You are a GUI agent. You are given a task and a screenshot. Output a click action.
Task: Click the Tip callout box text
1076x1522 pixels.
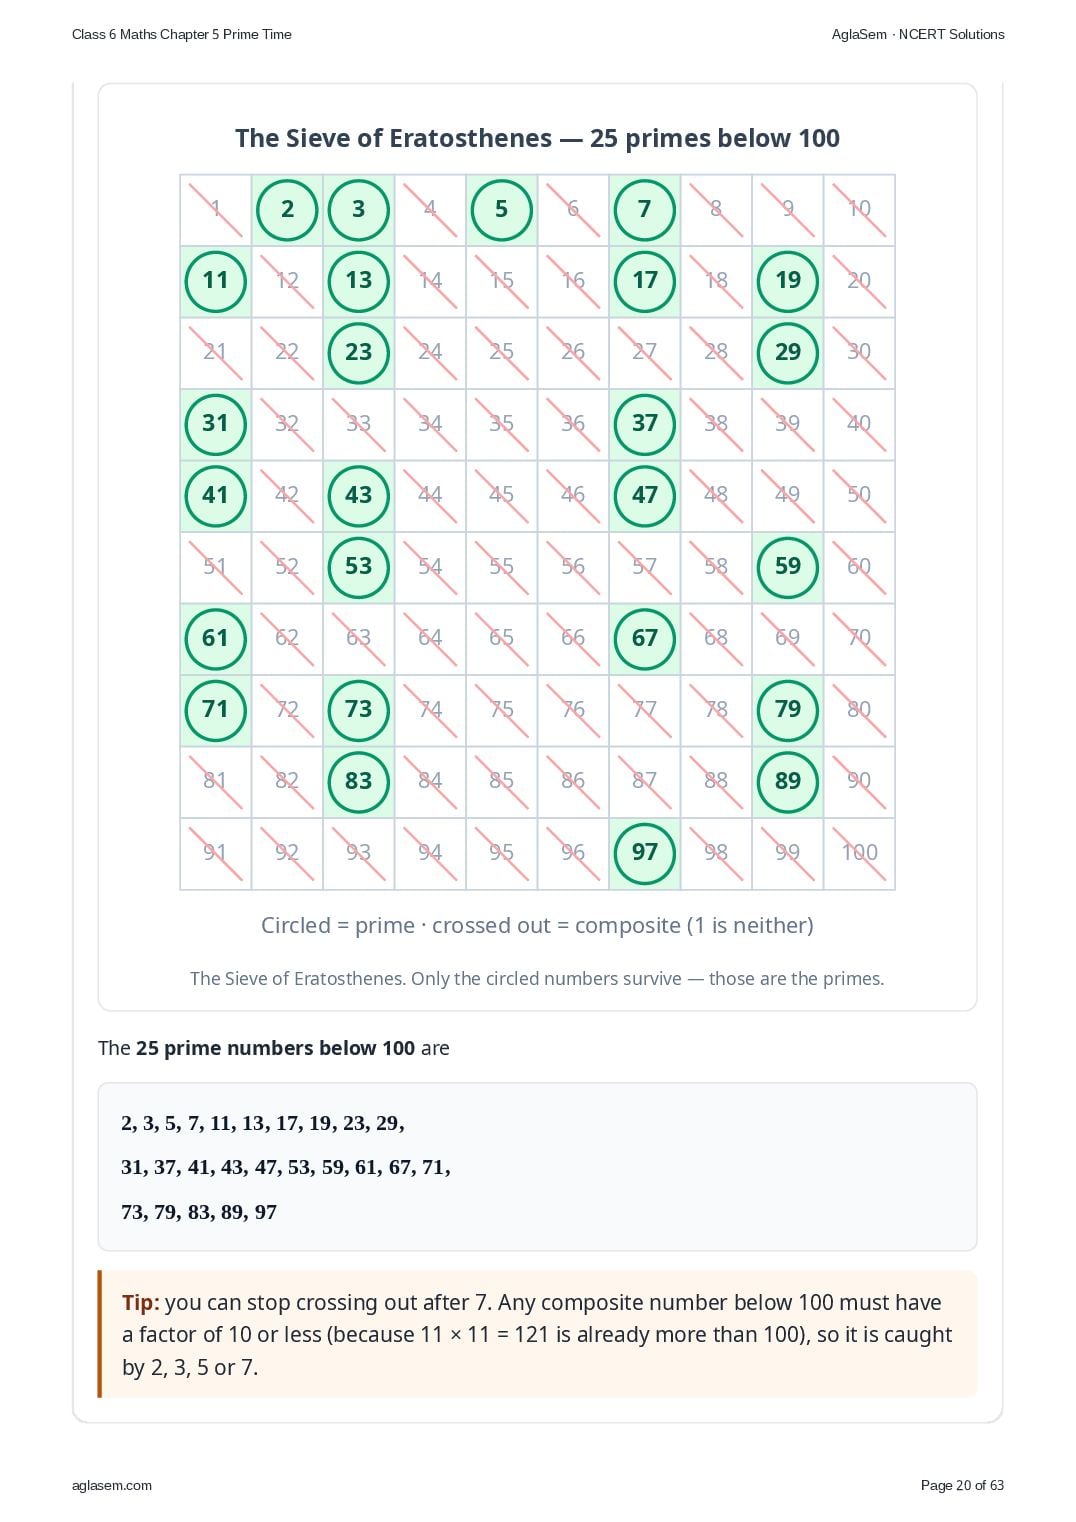(x=538, y=1334)
